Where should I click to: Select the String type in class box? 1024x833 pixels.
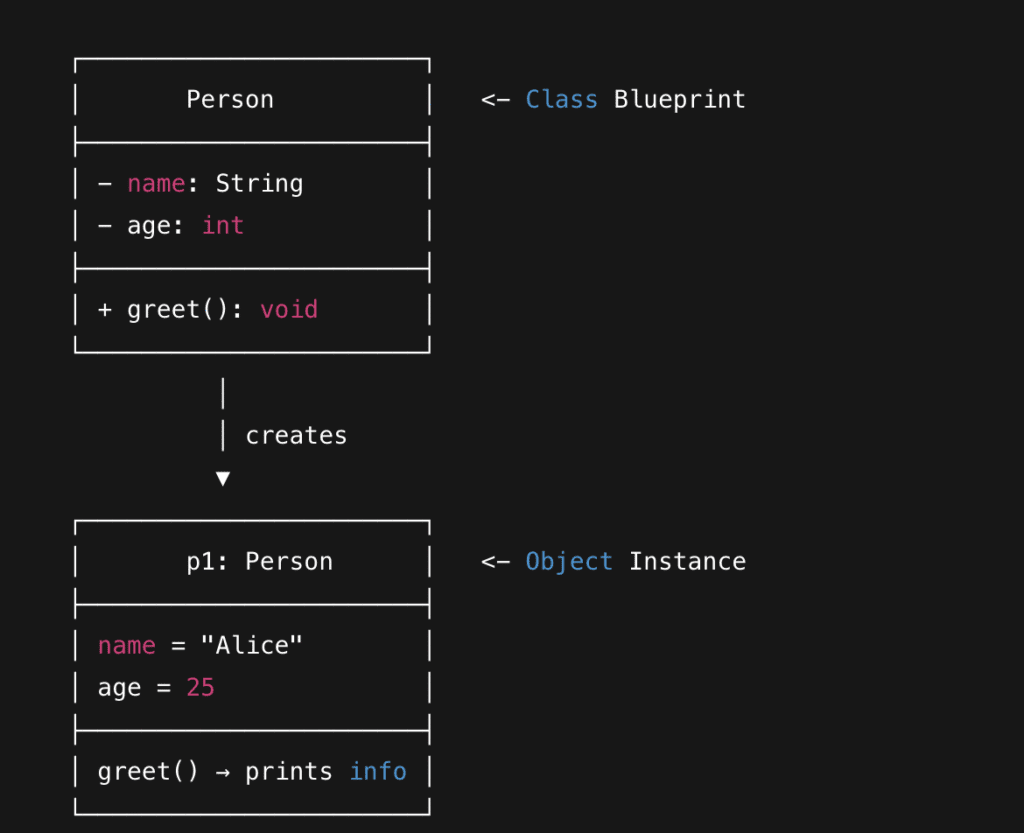click(259, 184)
